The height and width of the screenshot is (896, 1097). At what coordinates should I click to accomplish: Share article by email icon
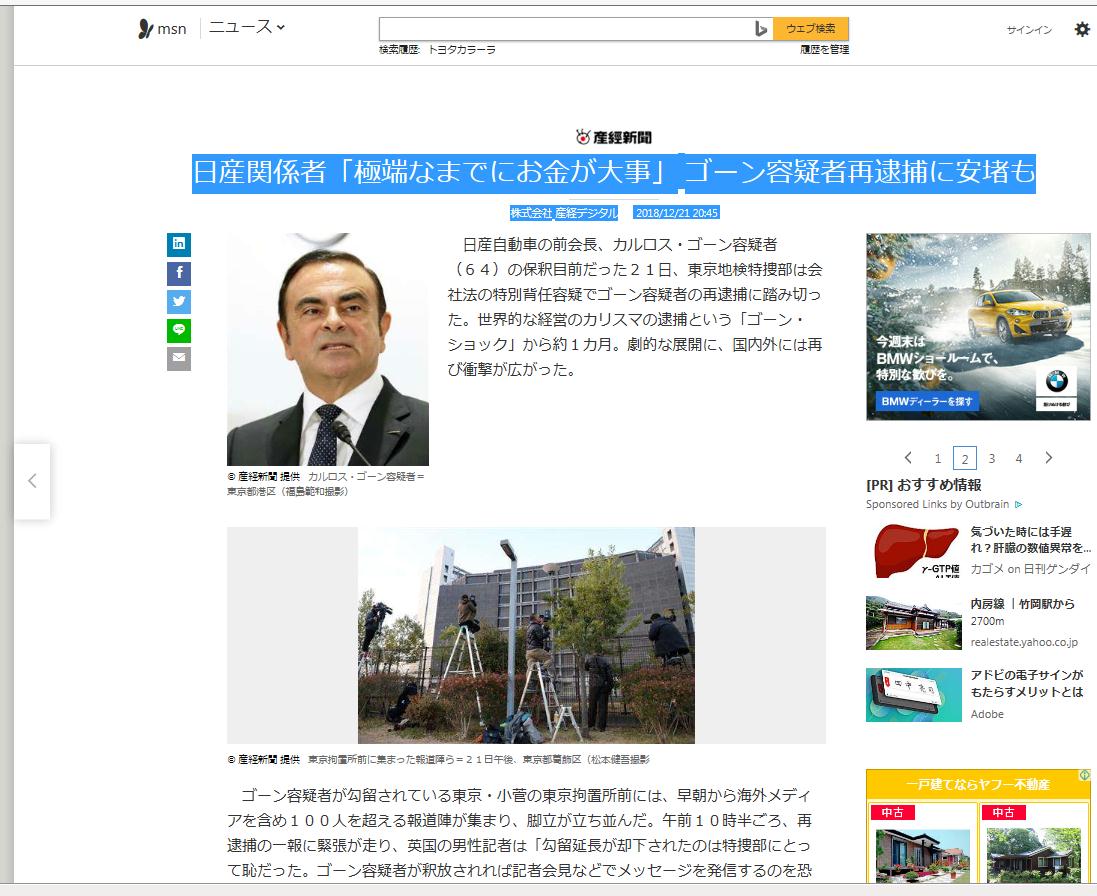pyautogui.click(x=179, y=359)
